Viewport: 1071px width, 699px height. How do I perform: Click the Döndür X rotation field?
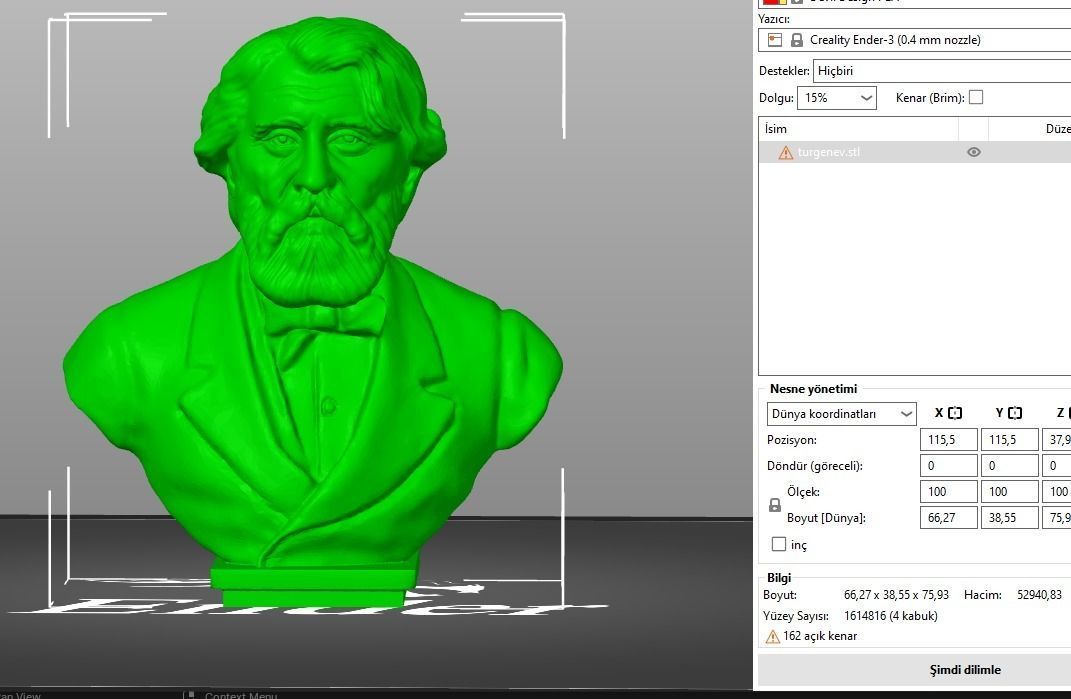coord(949,465)
